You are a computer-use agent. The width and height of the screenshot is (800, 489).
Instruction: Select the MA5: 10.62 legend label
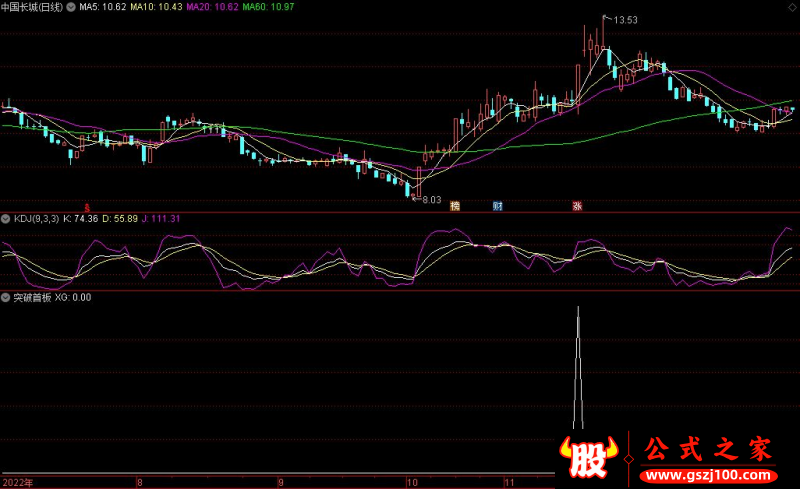102,7
